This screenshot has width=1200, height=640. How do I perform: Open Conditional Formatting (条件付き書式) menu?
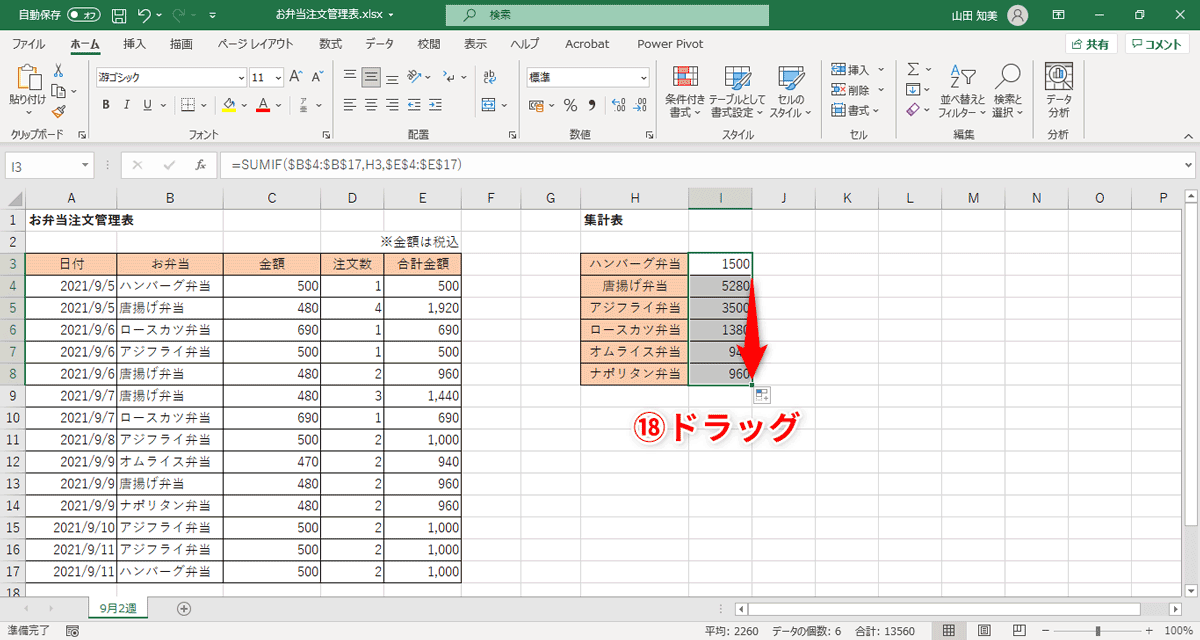pos(685,91)
